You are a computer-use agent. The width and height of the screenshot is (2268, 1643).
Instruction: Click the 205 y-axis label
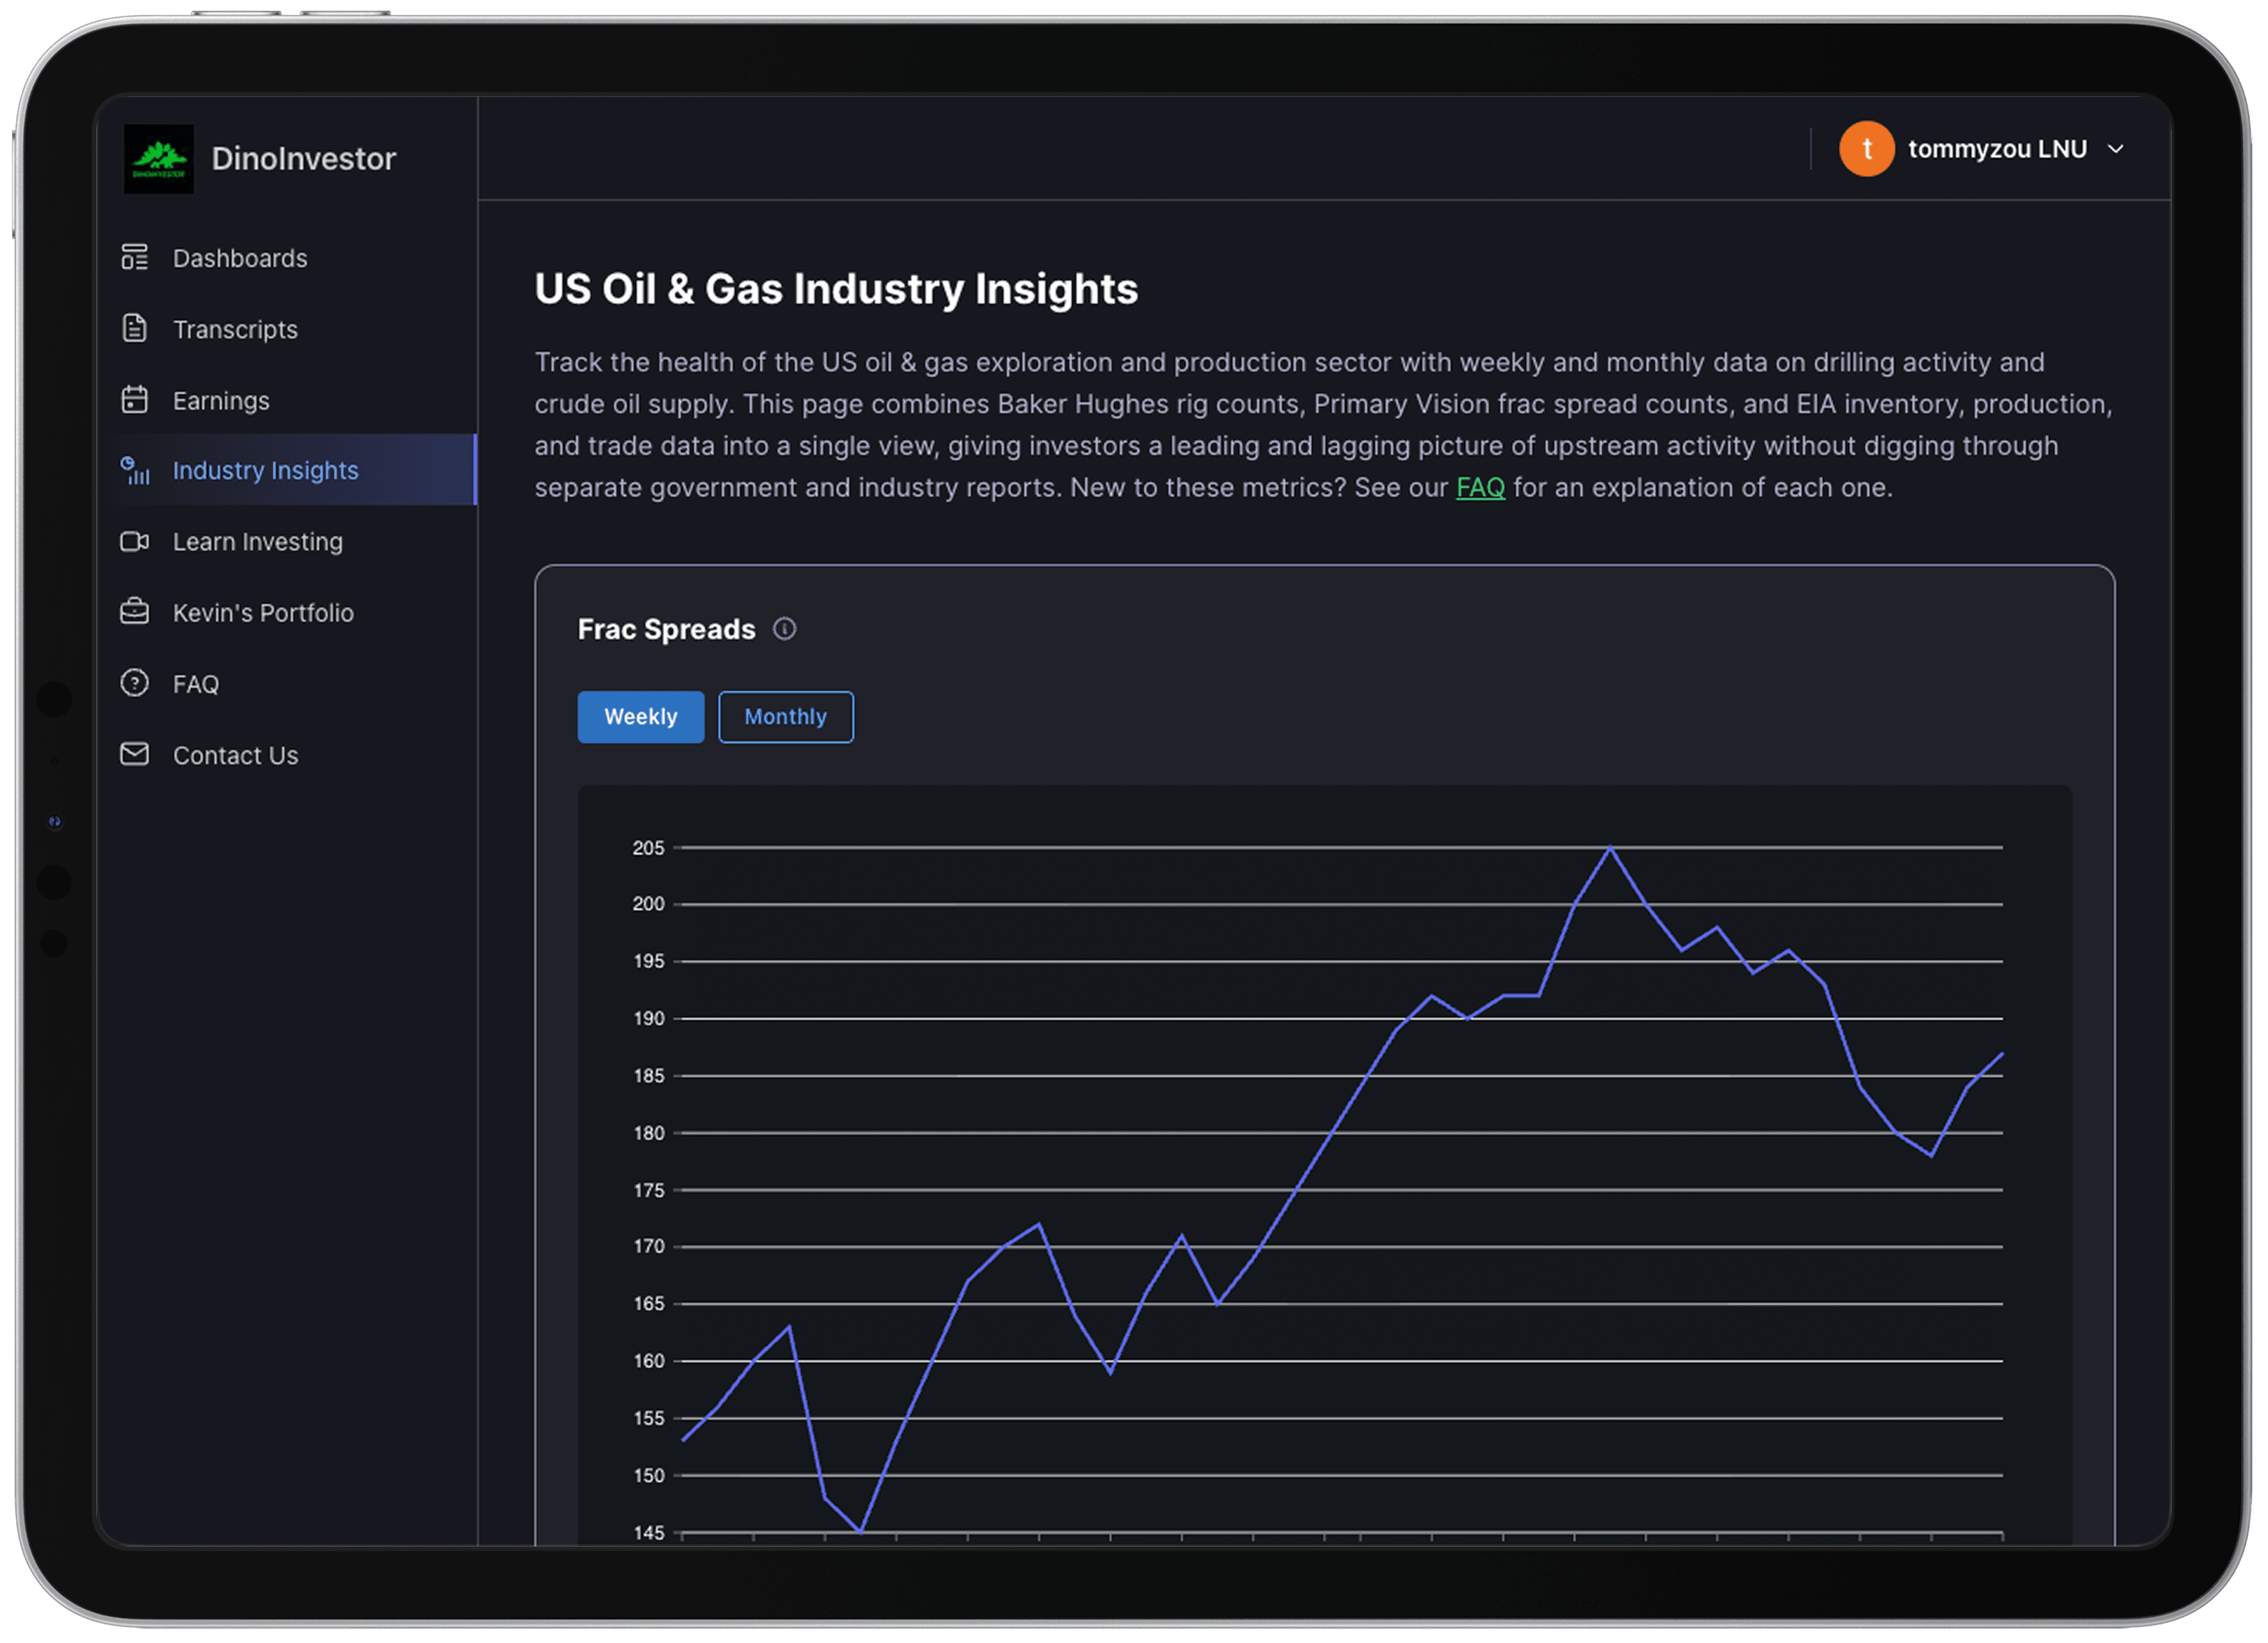click(649, 848)
